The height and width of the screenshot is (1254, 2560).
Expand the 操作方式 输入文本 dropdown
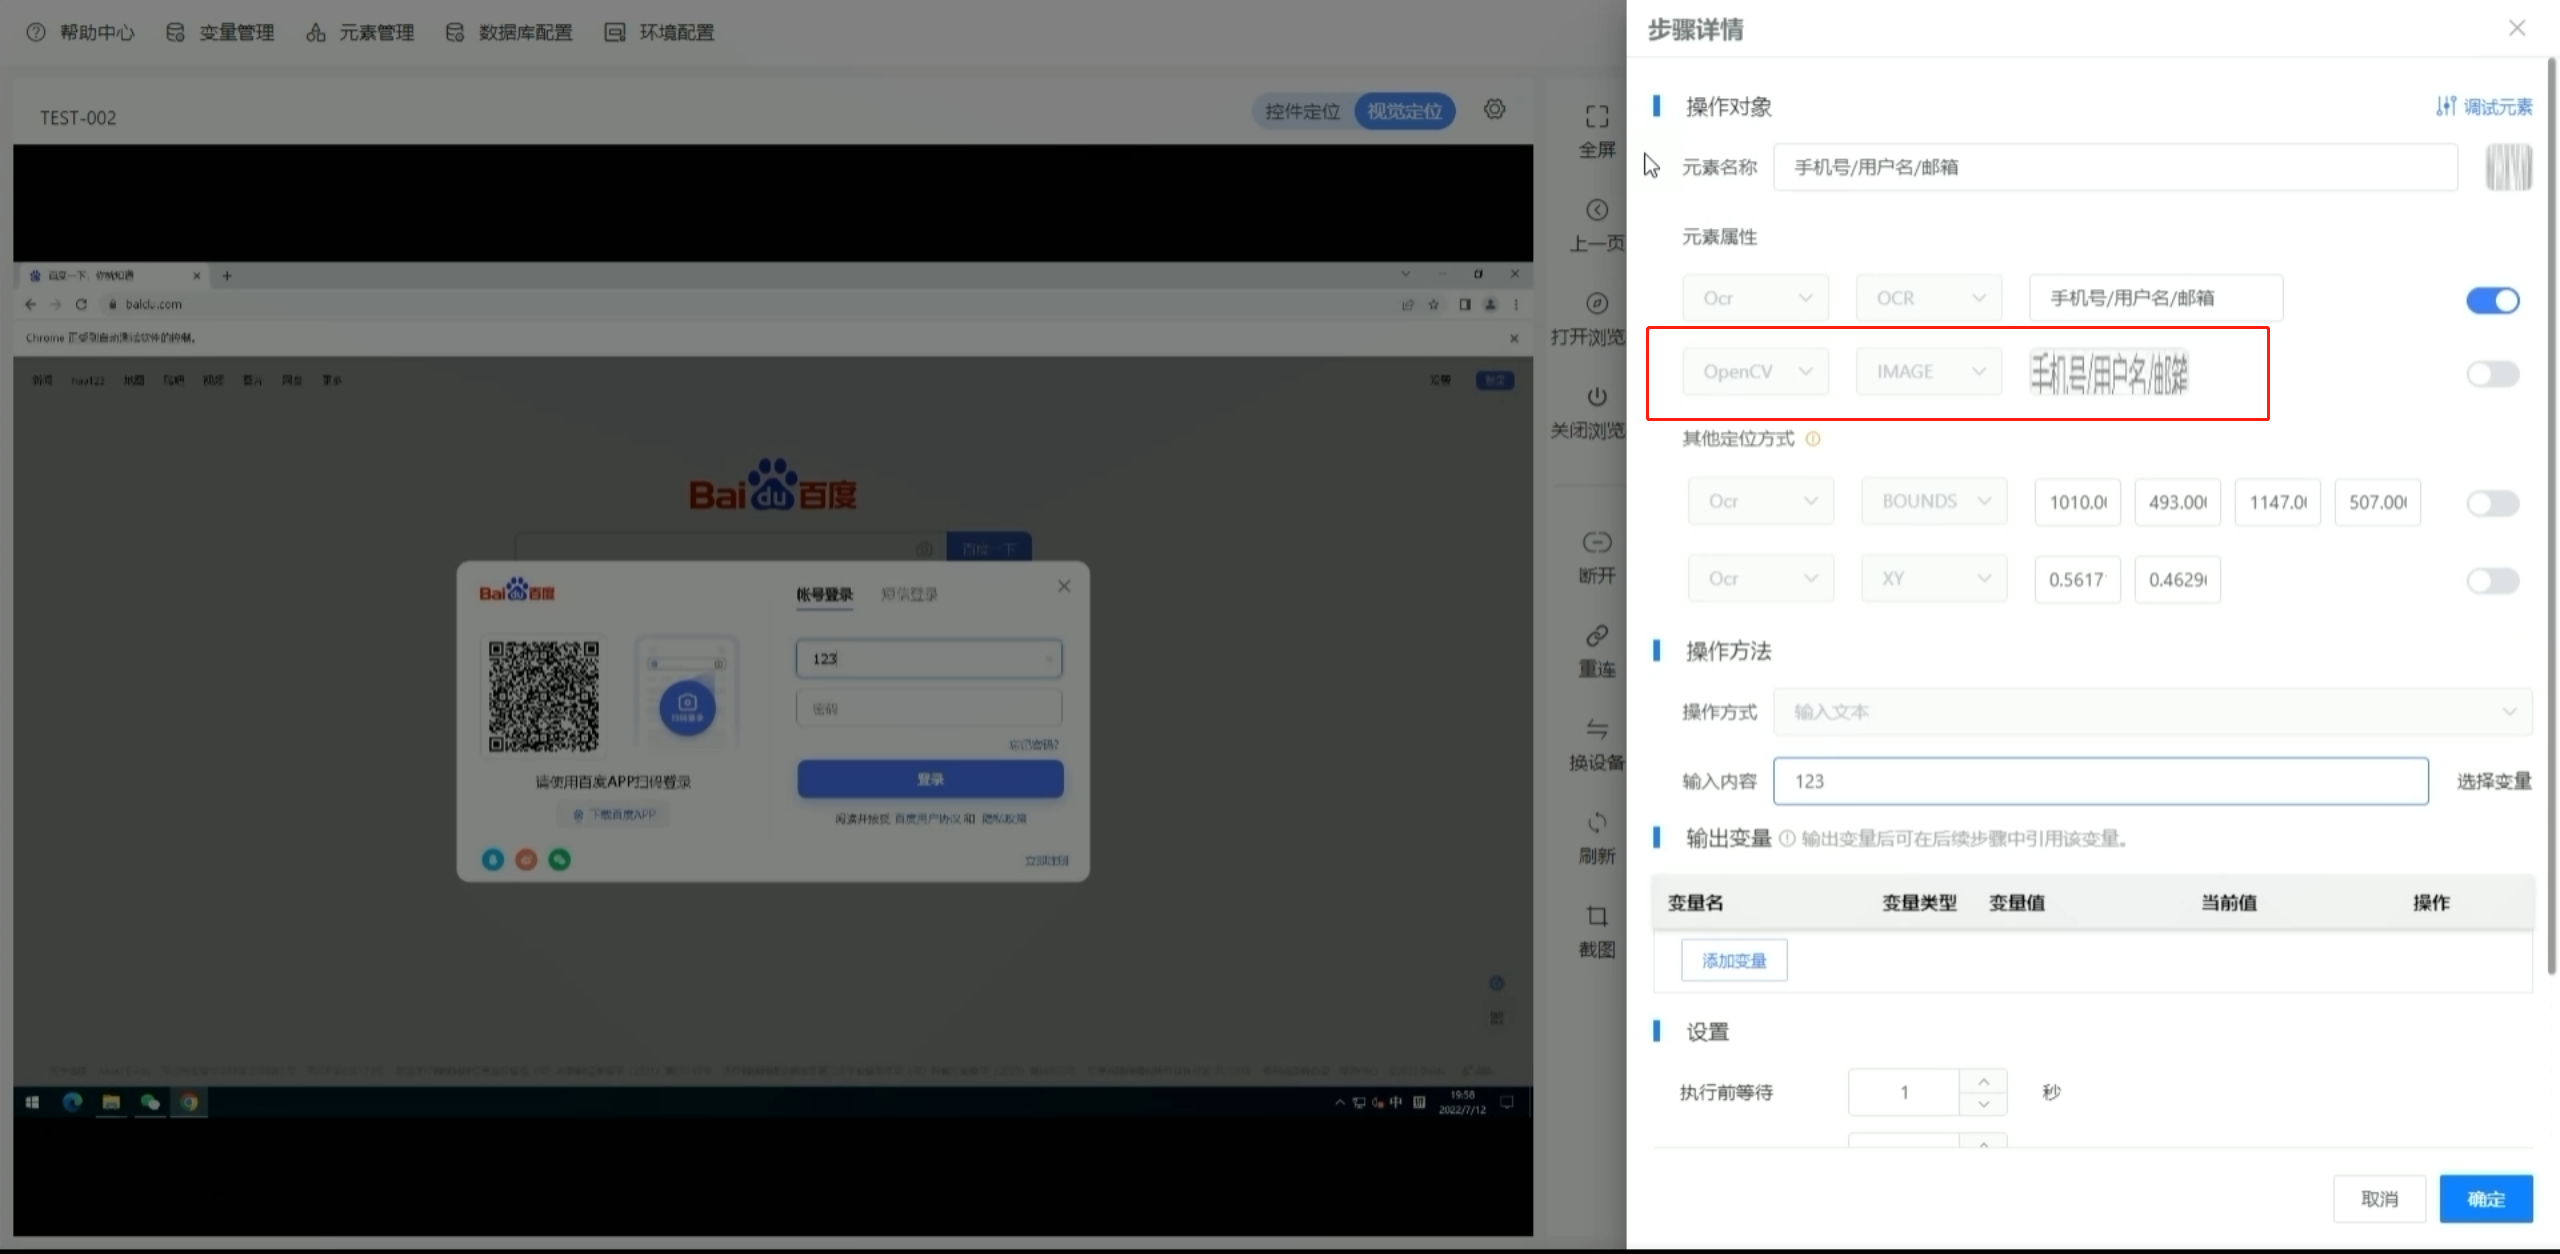point(2152,712)
